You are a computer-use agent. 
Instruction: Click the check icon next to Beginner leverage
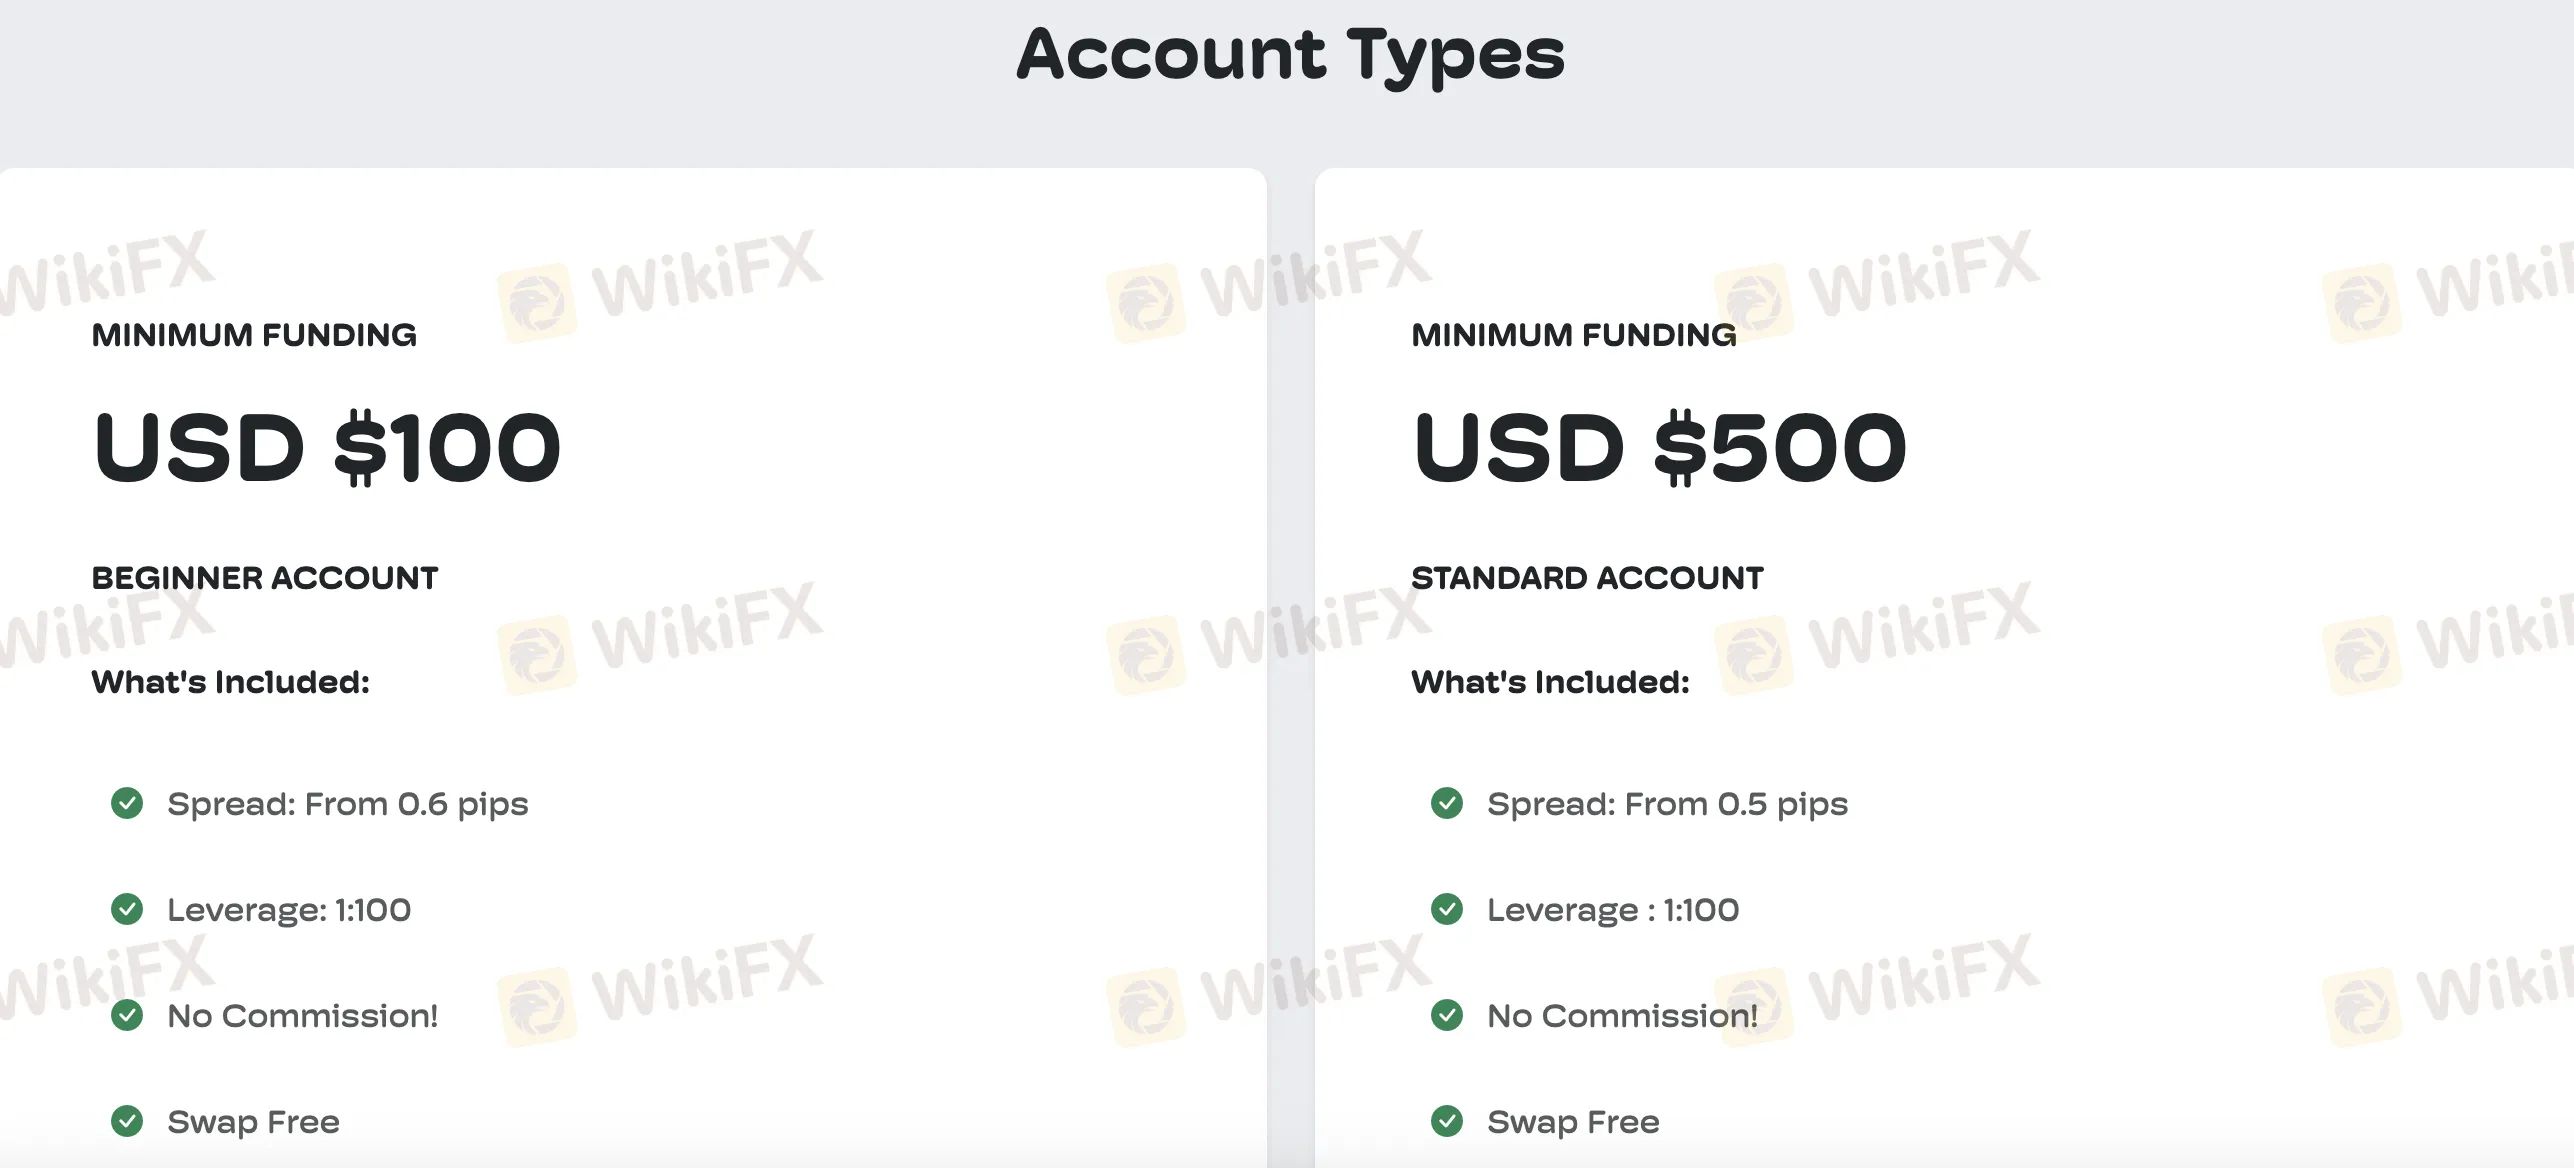pyautogui.click(x=127, y=909)
